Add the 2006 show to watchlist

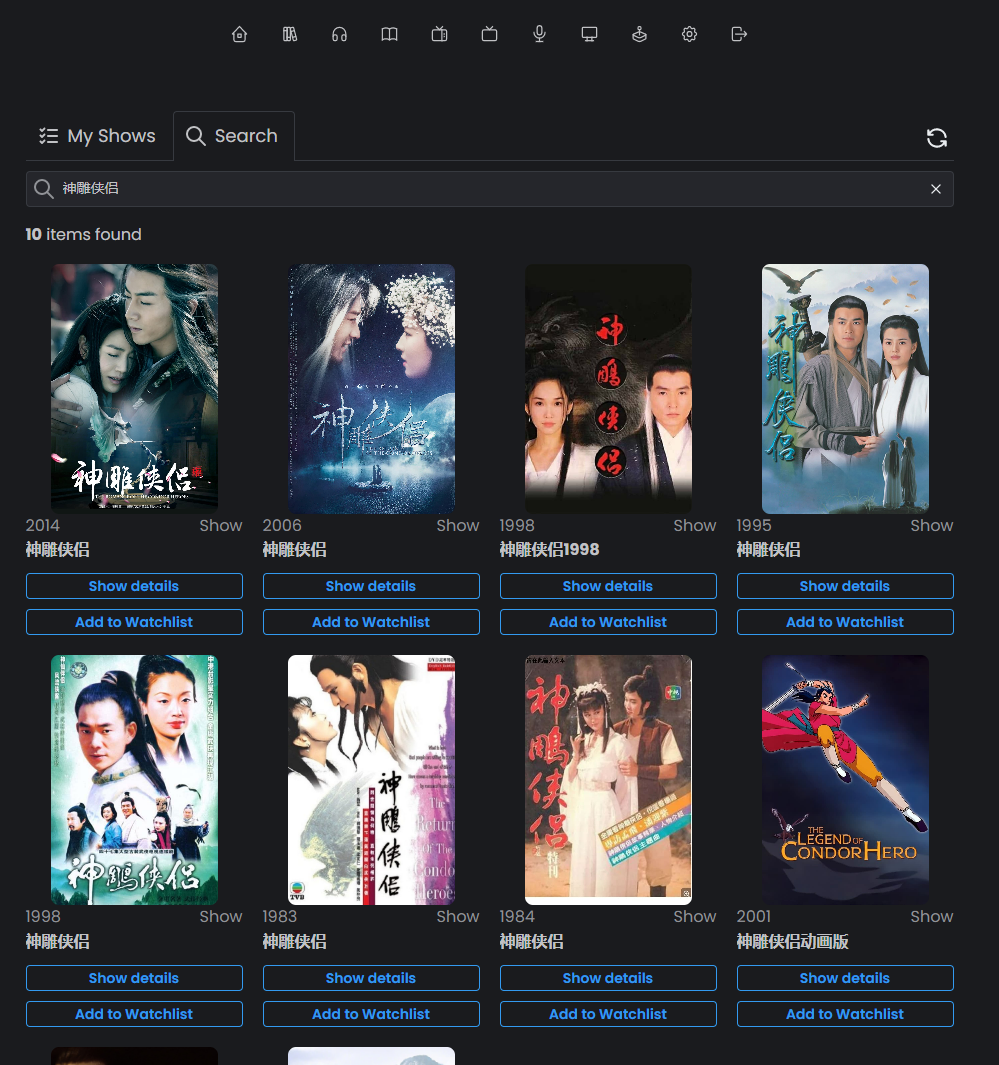(371, 622)
